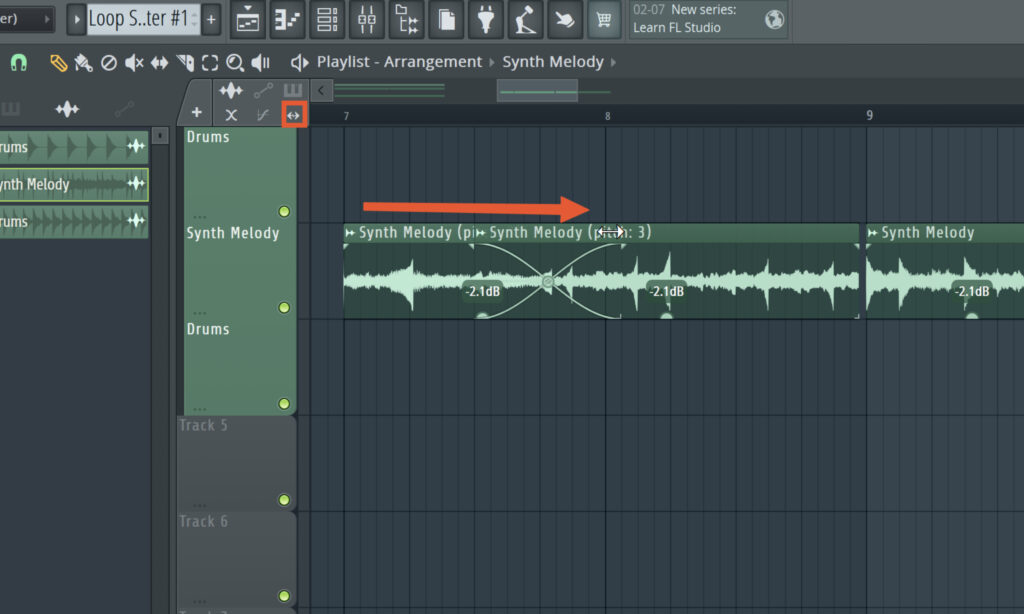Select the Slice tool
Screen dimensions: 1024x614
point(185,63)
